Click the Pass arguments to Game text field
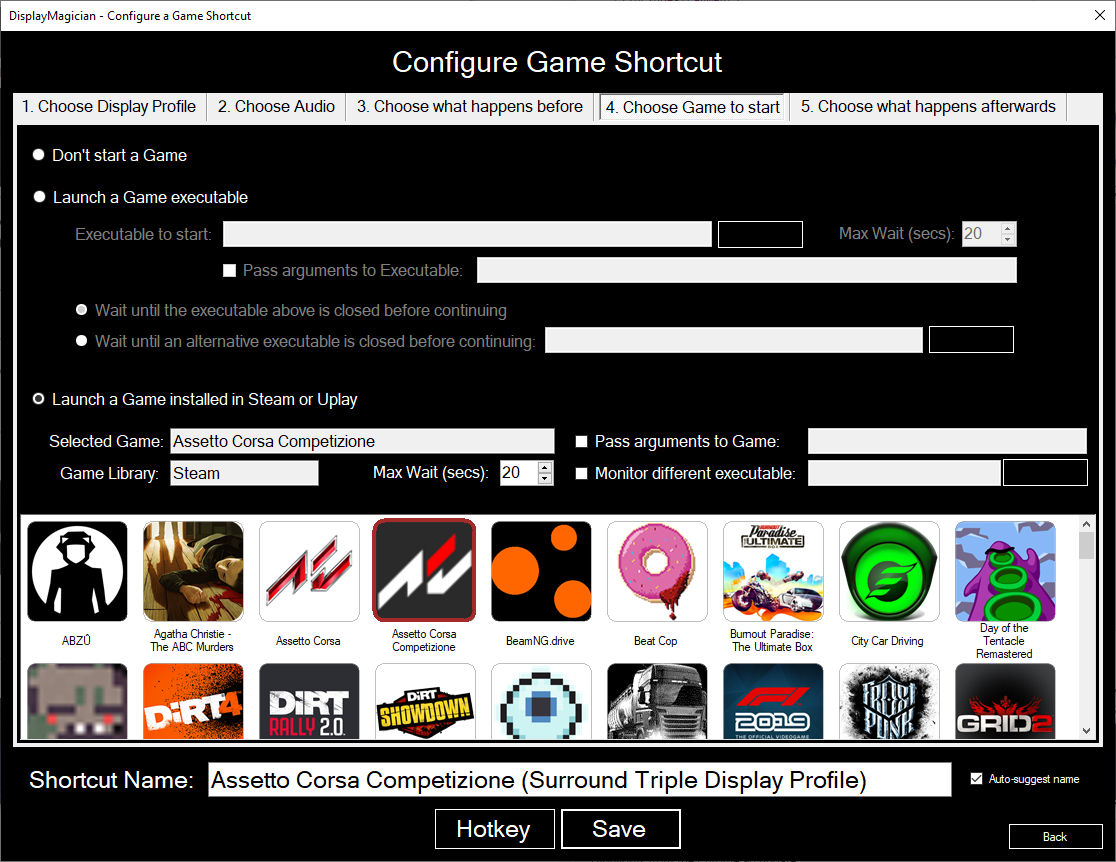1116x862 pixels. [x=947, y=441]
